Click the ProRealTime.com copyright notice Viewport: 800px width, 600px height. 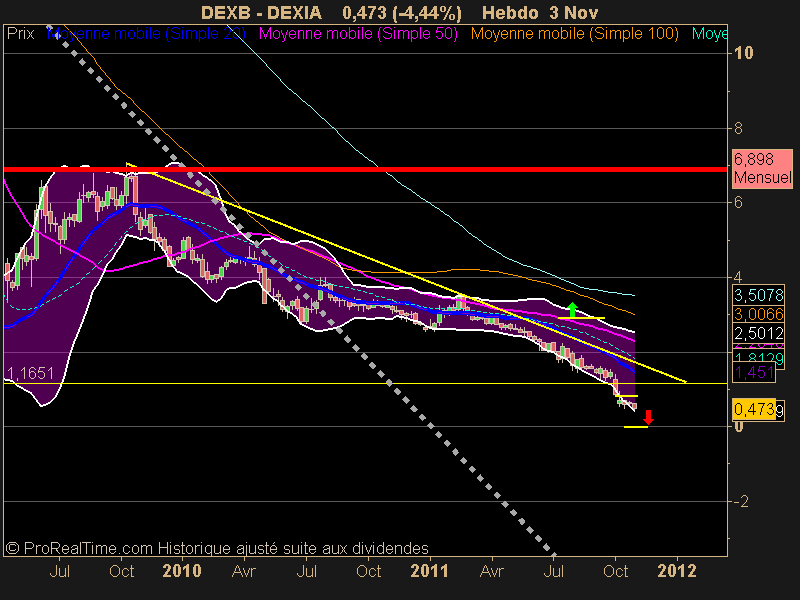pos(217,548)
